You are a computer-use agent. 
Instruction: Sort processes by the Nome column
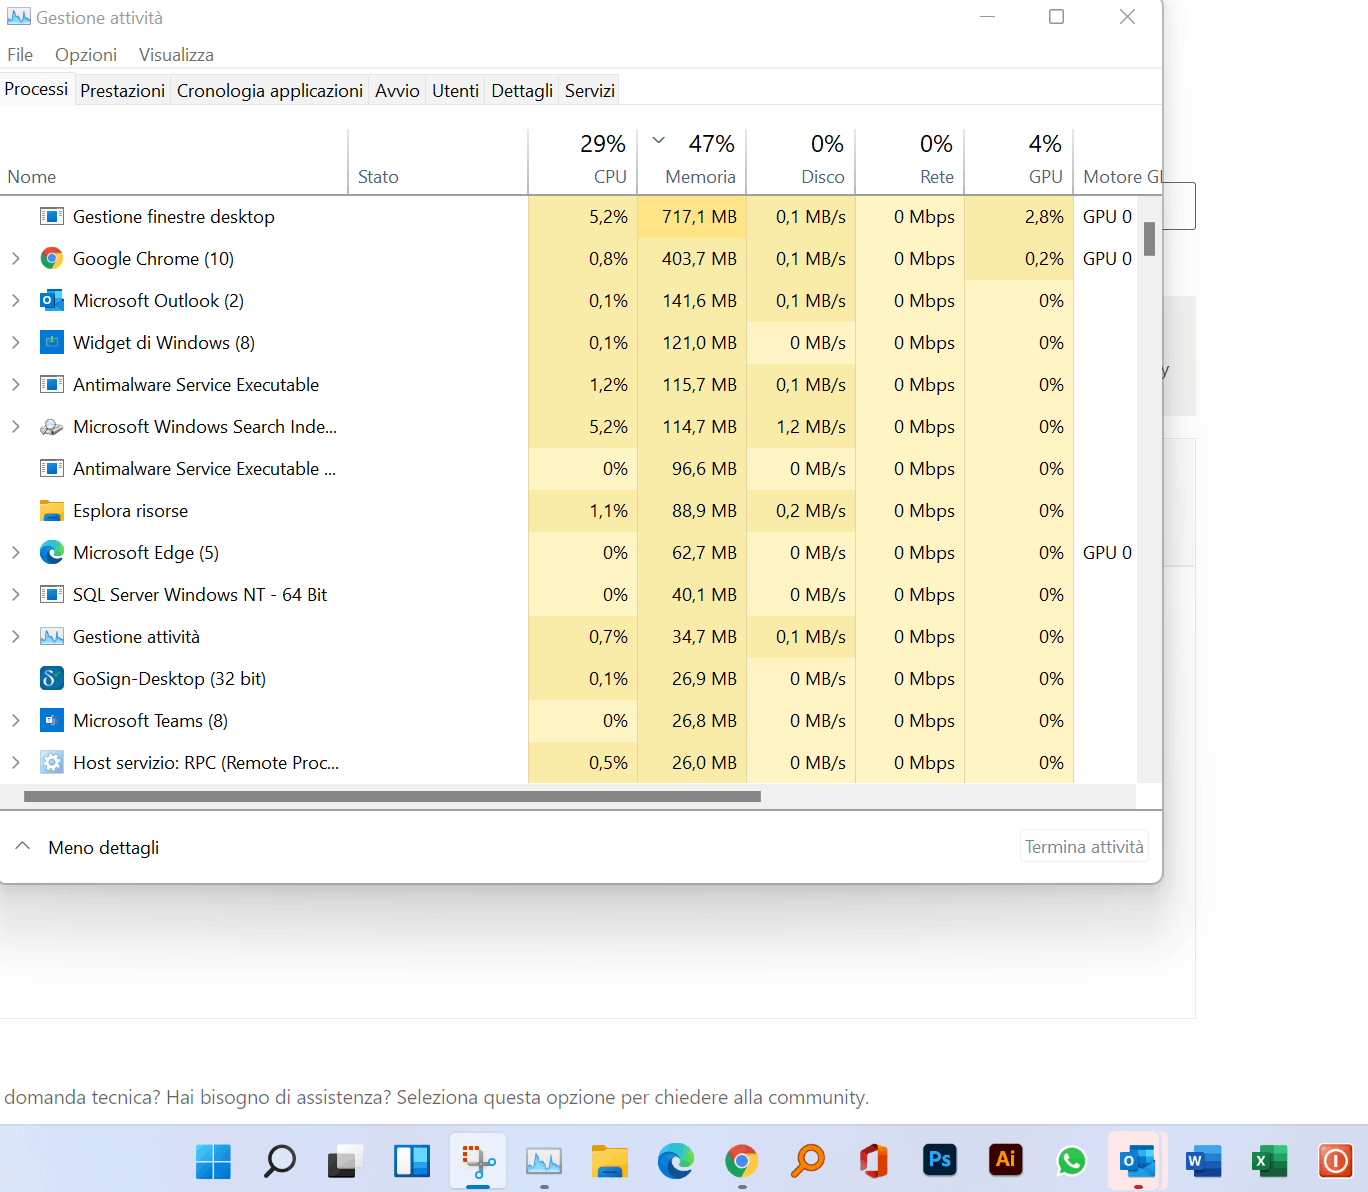[x=174, y=160]
